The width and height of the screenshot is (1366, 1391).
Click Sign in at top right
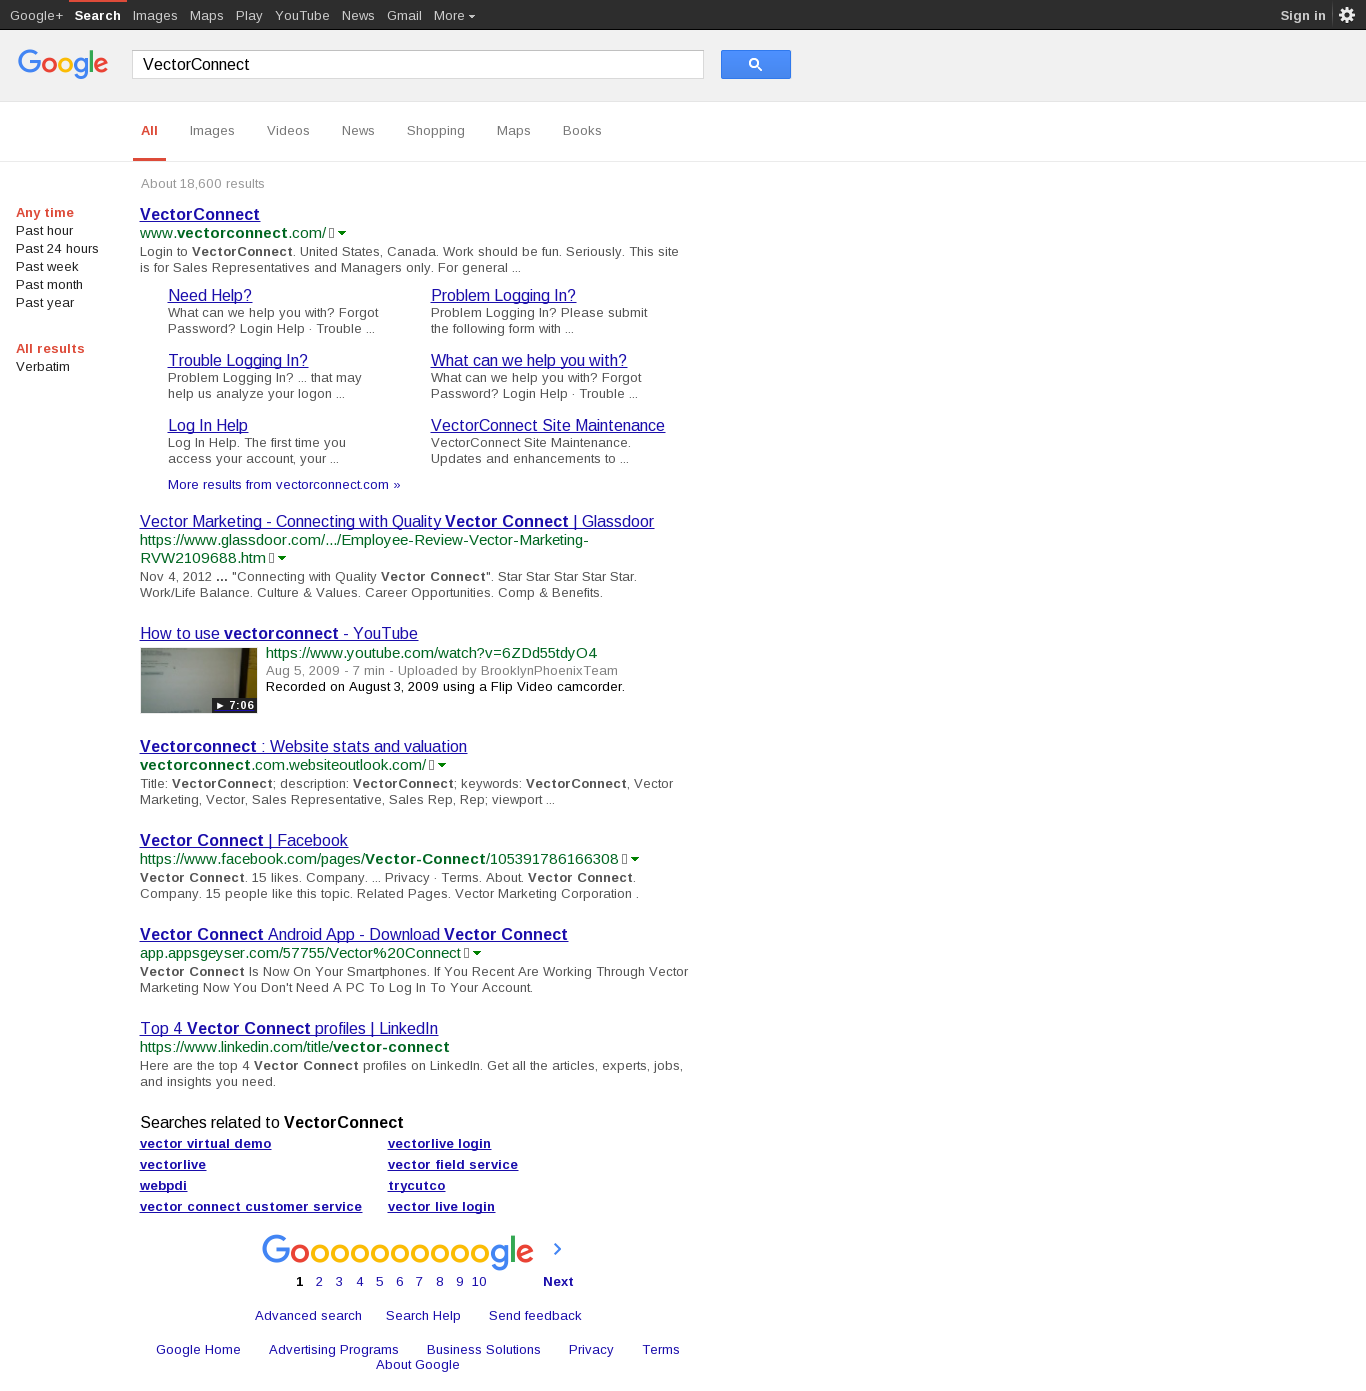point(1303,15)
